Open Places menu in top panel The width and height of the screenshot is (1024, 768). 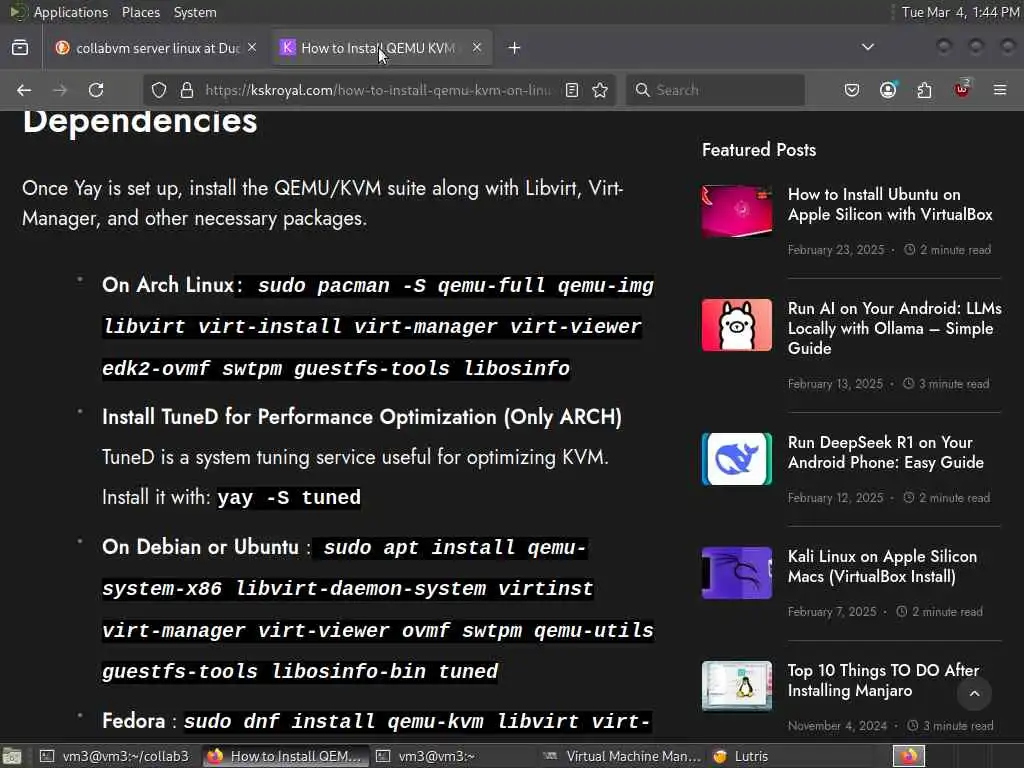pyautogui.click(x=141, y=12)
